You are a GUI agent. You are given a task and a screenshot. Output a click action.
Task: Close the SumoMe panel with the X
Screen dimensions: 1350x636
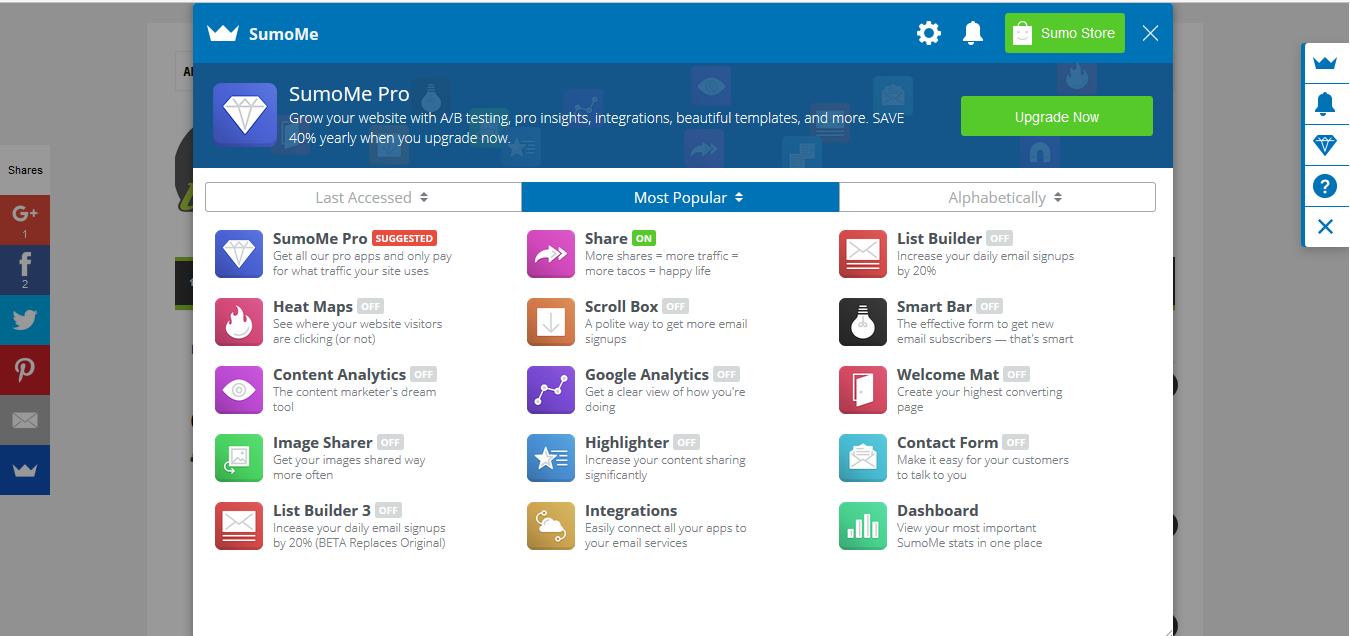point(1150,33)
